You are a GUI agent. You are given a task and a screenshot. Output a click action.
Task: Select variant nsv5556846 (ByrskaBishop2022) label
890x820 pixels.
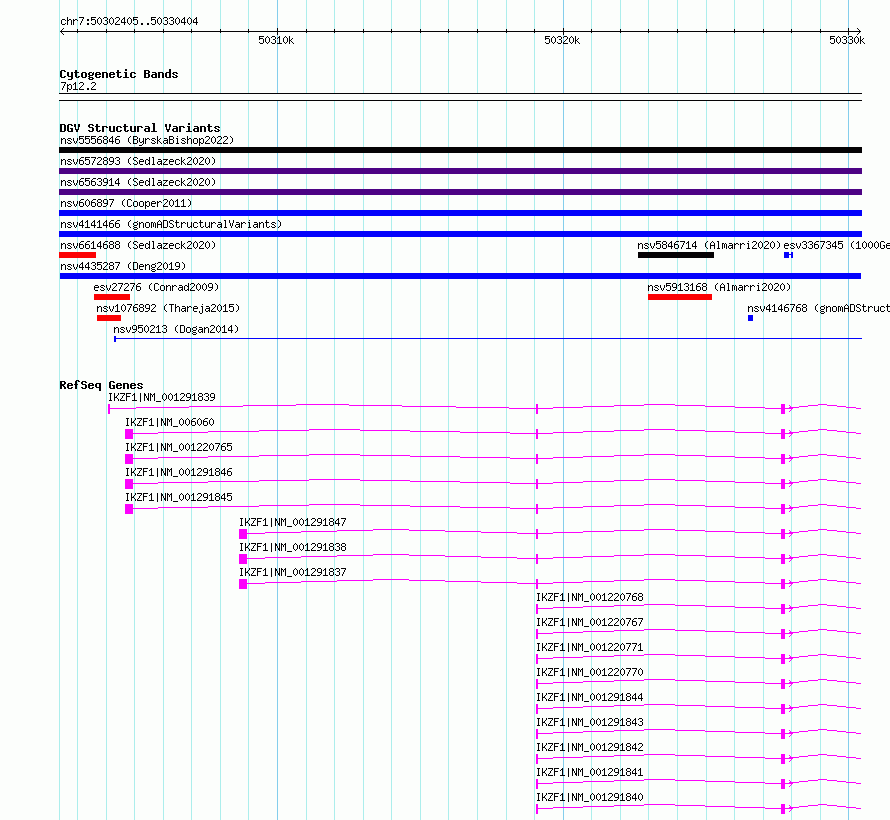[x=147, y=140]
